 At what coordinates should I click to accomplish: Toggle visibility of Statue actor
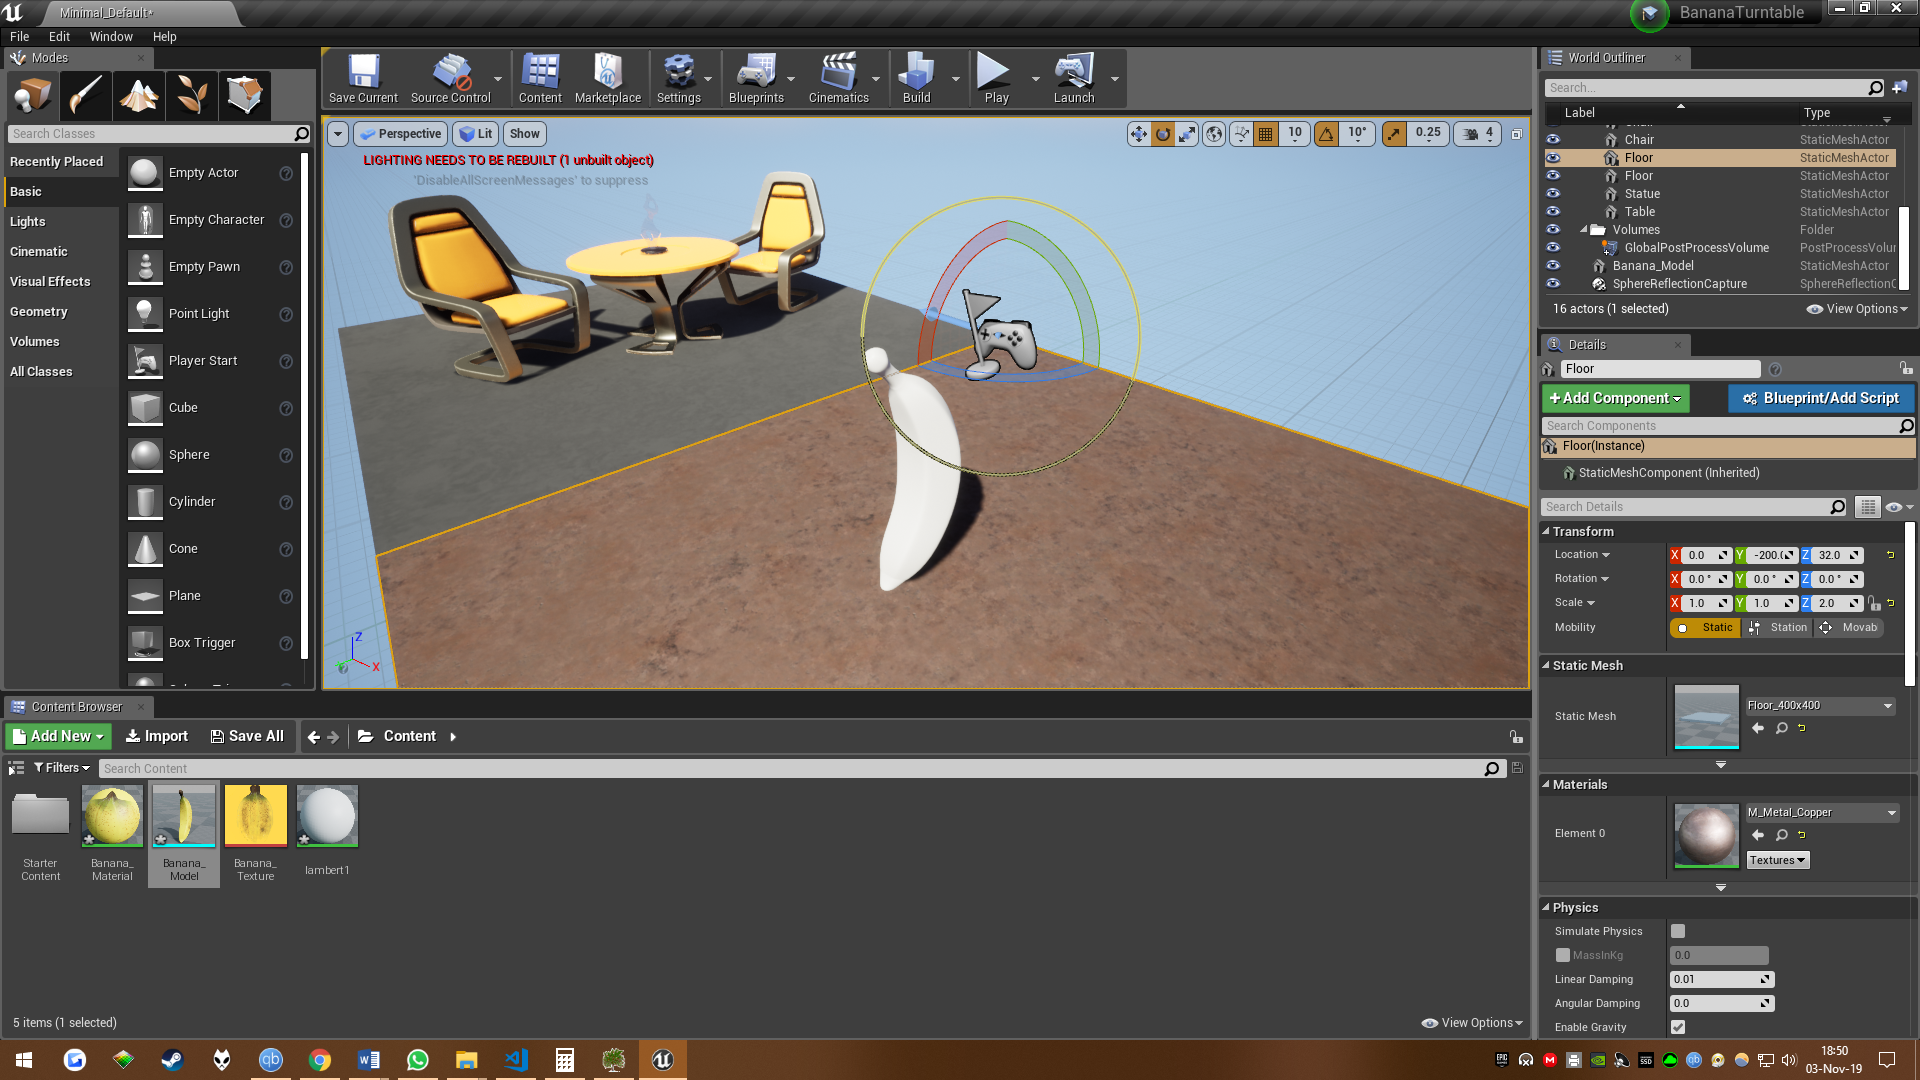click(1553, 194)
